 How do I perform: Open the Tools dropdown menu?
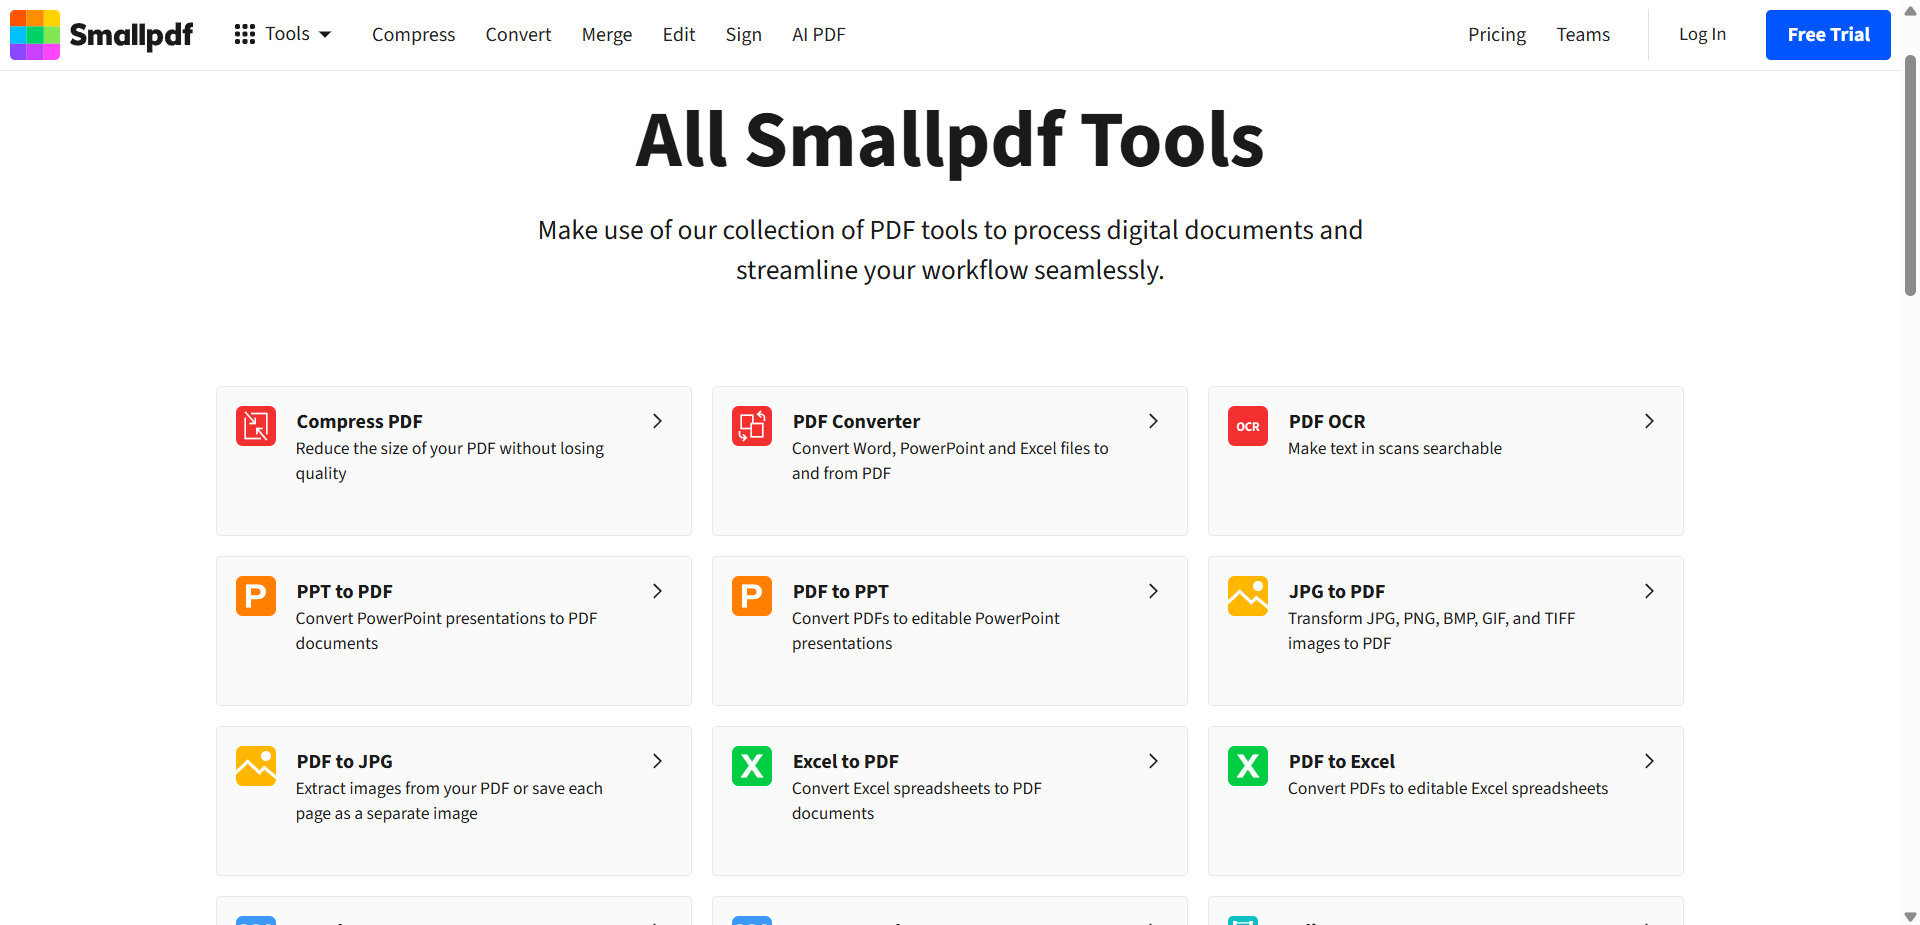point(283,34)
